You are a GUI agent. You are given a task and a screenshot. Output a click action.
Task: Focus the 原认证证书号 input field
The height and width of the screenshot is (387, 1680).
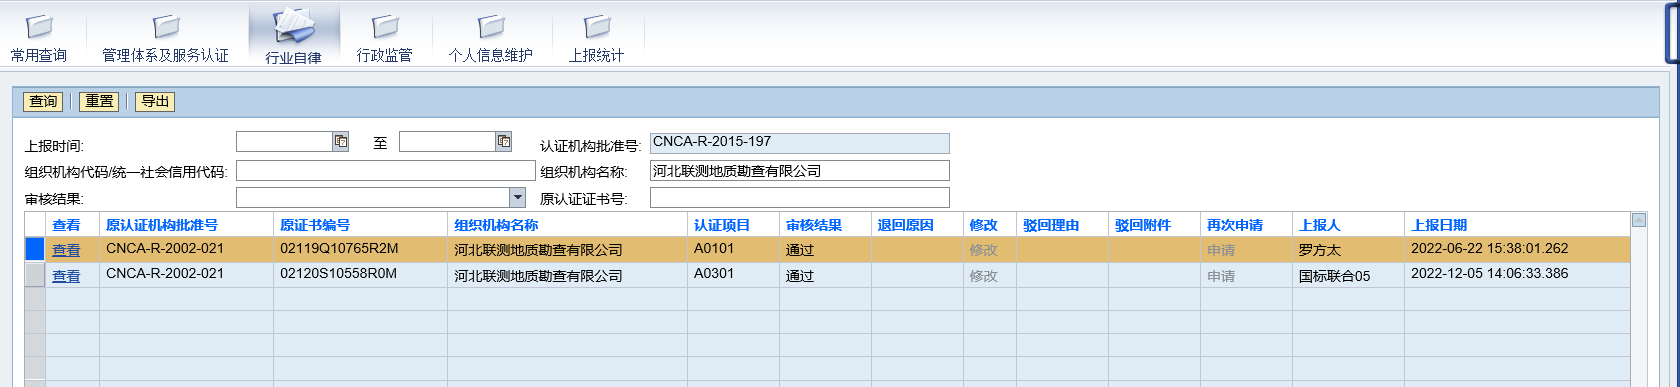[800, 198]
